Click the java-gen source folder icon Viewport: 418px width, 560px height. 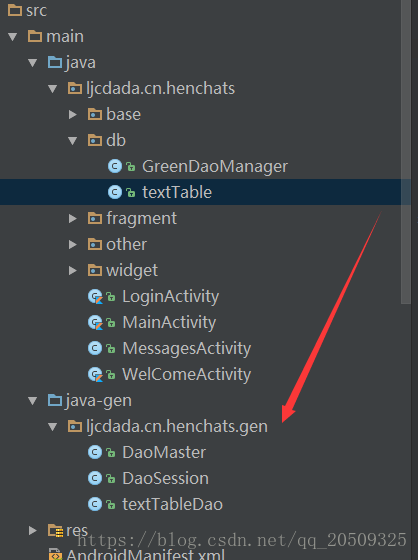pos(55,400)
